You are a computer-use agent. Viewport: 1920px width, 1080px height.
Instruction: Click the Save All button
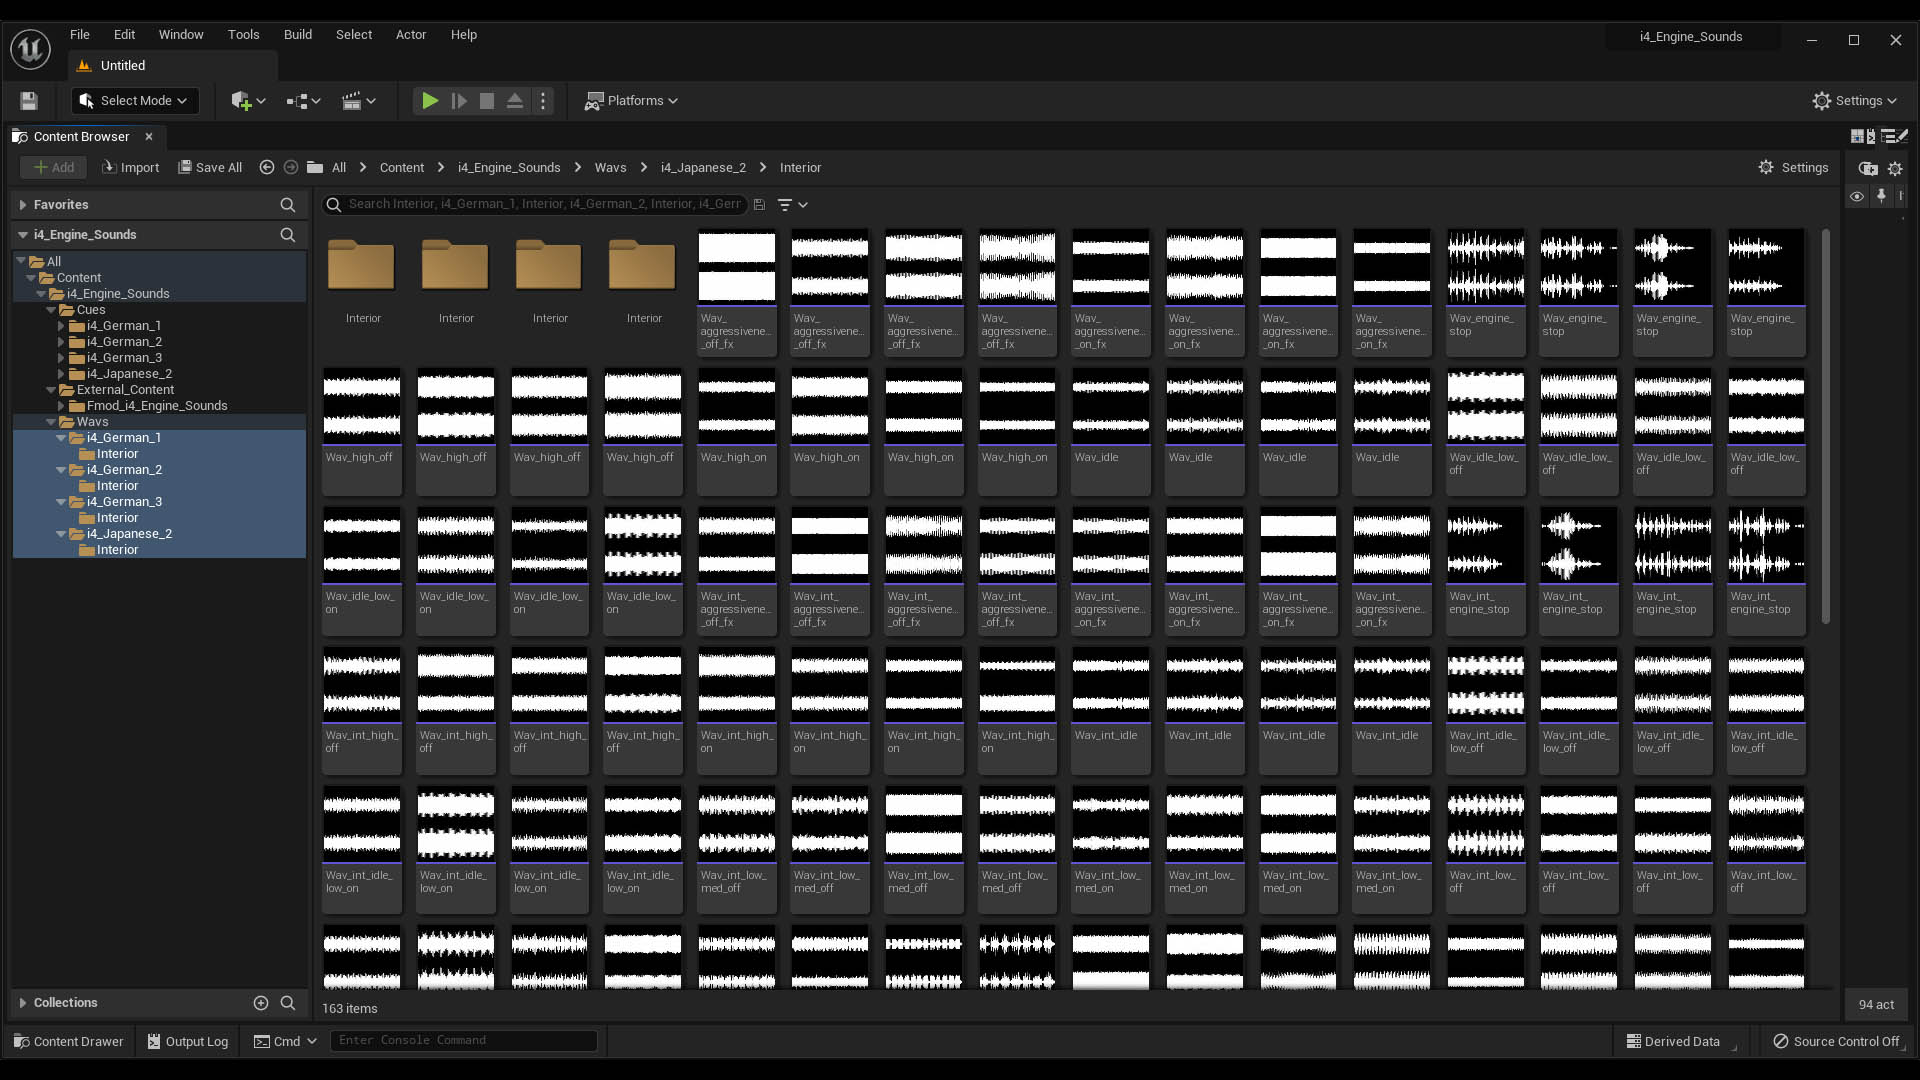[210, 168]
